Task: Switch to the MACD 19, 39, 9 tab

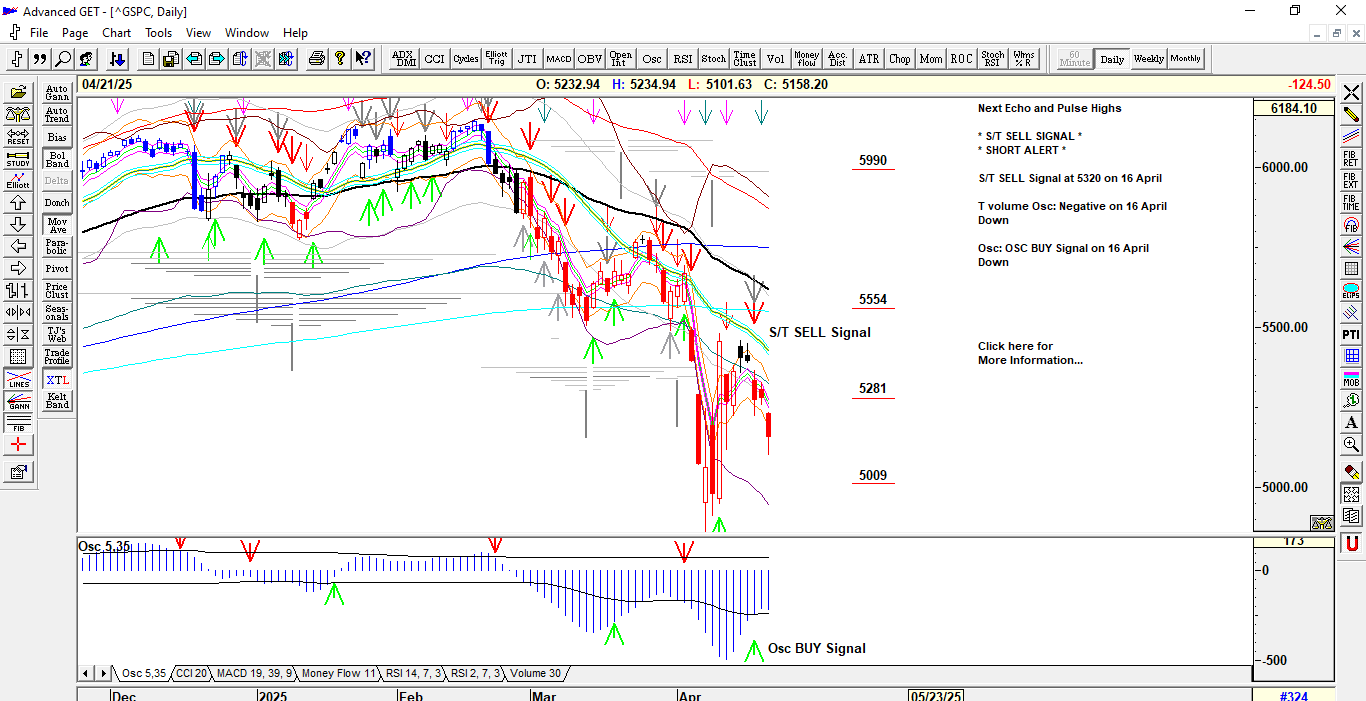Action: 253,674
